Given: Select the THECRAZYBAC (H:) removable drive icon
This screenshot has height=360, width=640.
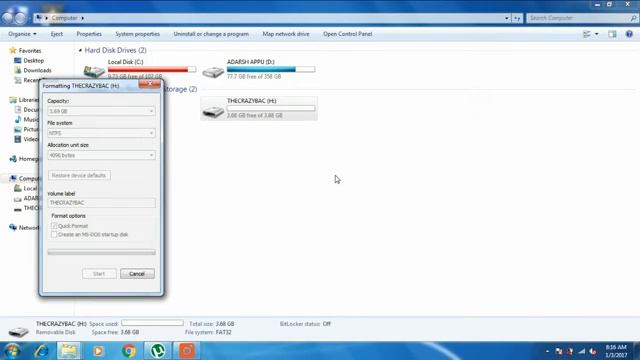Looking at the screenshot, I should click(x=213, y=111).
